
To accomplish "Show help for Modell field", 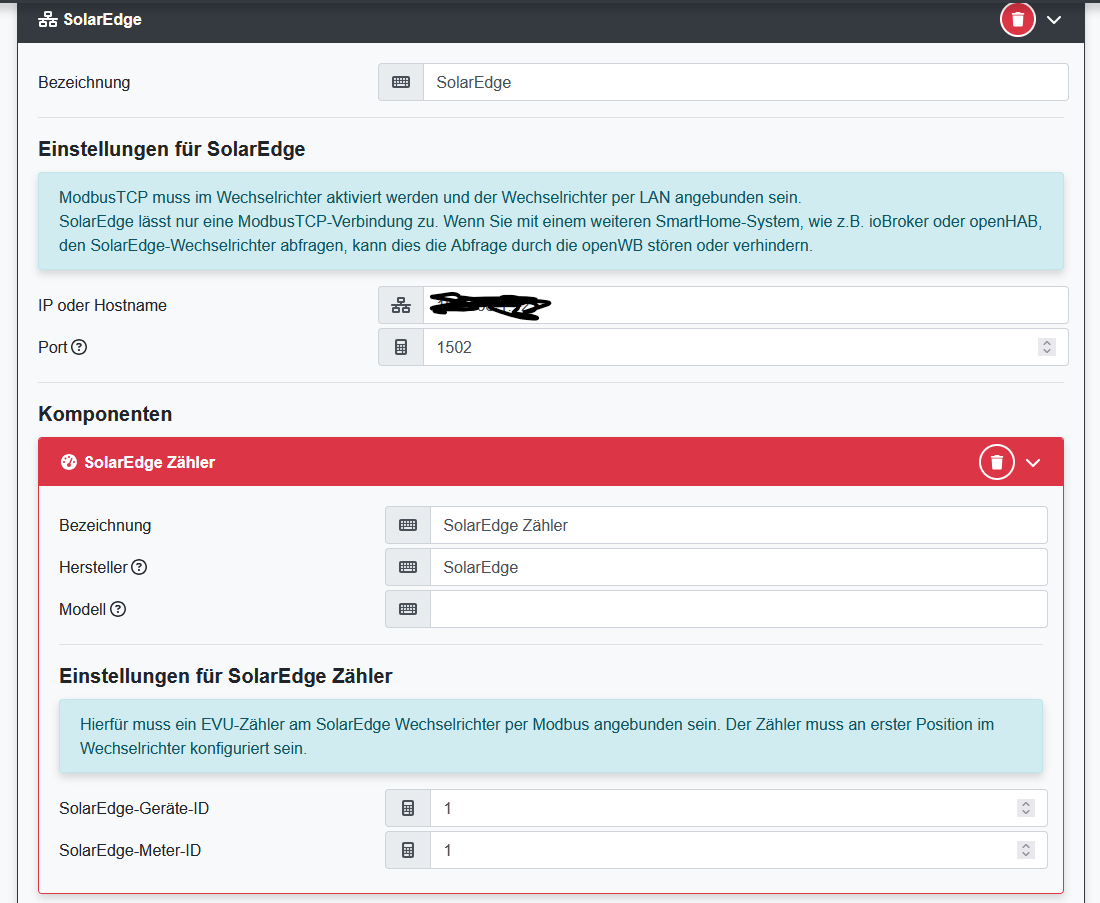I will point(118,609).
